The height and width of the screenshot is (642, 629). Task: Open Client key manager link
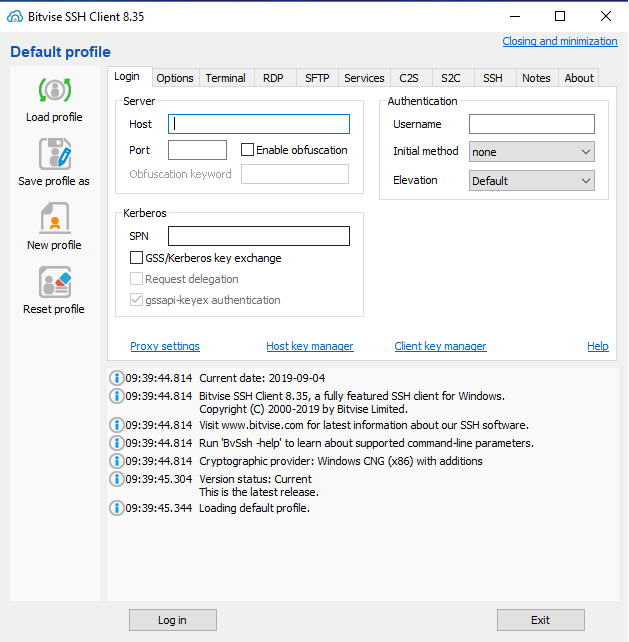coord(440,346)
